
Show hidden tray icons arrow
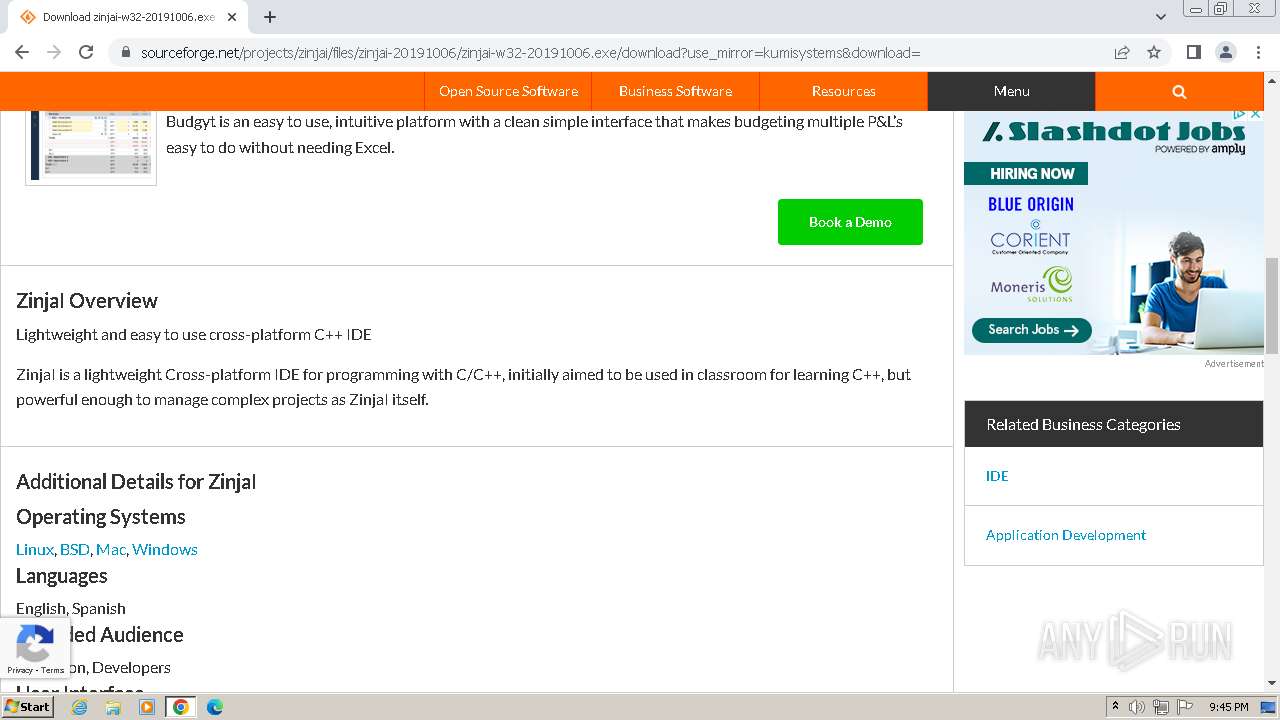(1115, 707)
